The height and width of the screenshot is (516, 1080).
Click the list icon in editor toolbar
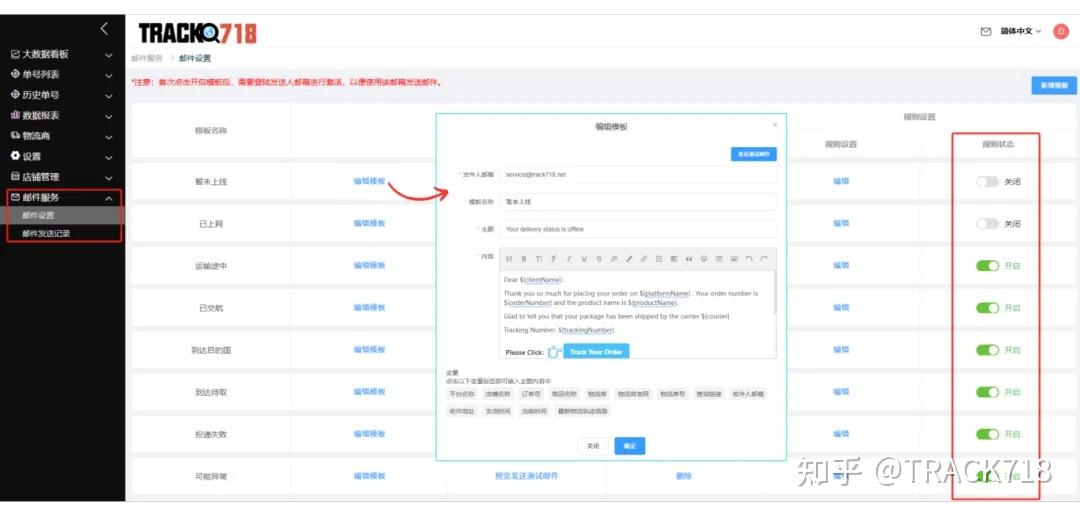[659, 259]
